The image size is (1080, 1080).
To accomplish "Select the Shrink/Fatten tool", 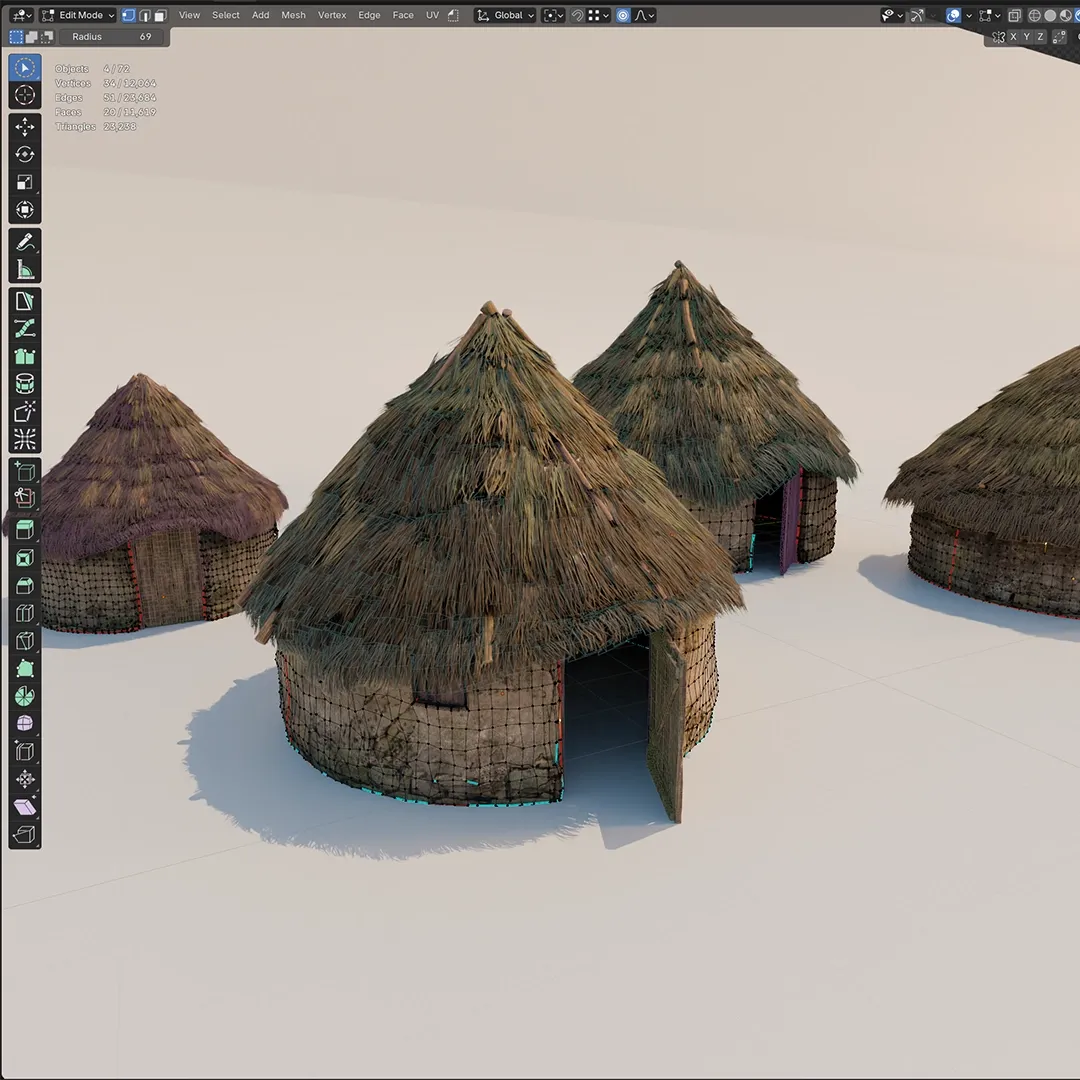I will click(25, 779).
